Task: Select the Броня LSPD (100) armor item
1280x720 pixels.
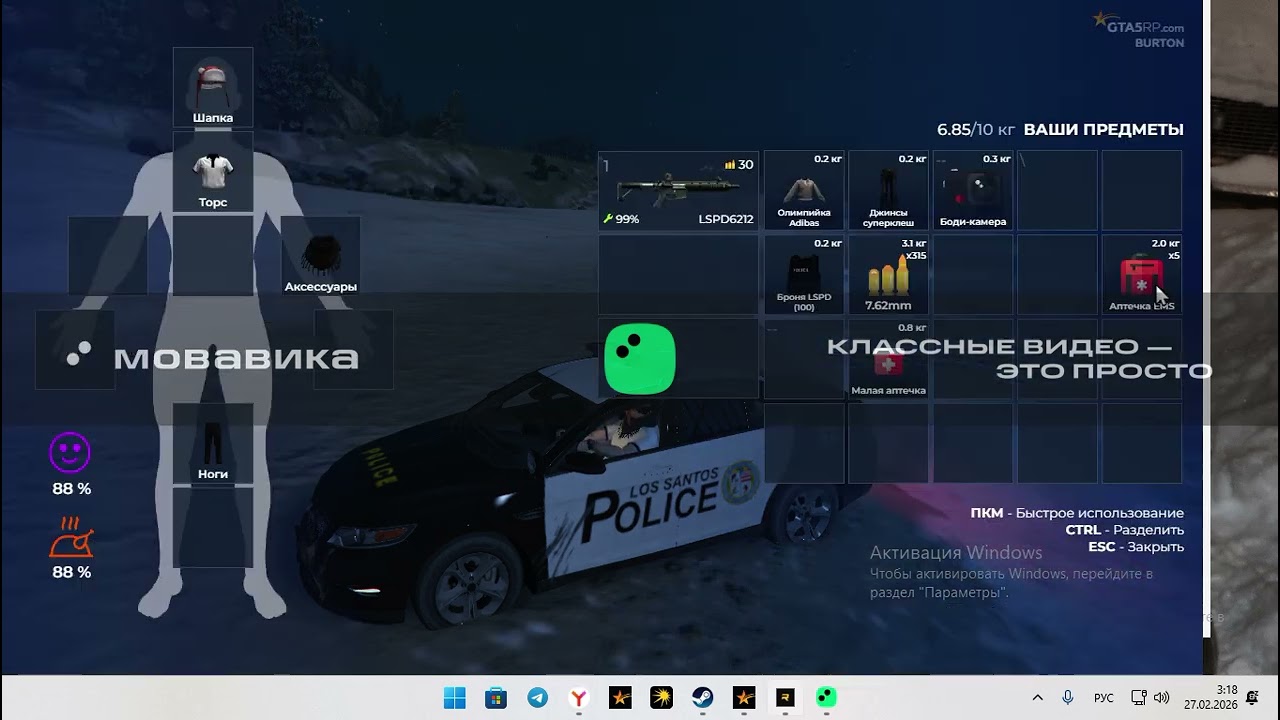Action: click(804, 275)
